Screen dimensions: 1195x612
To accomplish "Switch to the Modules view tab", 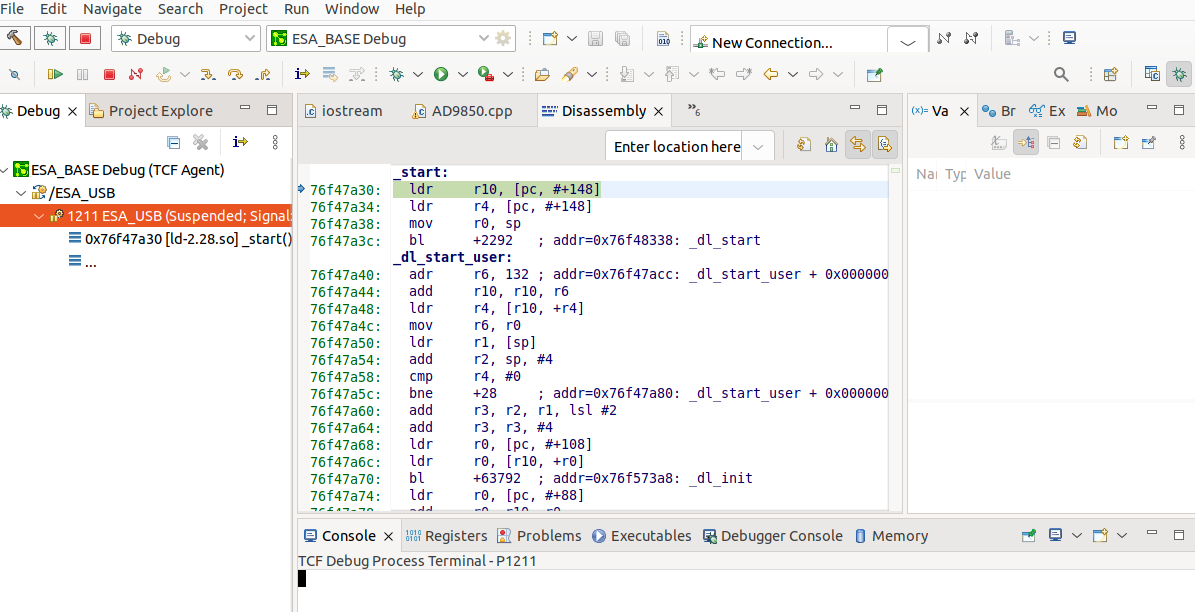I will click(x=1097, y=111).
